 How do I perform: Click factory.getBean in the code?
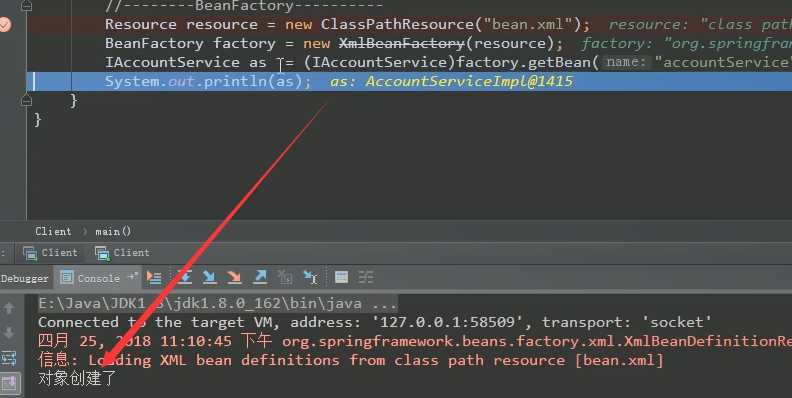pyautogui.click(x=523, y=62)
